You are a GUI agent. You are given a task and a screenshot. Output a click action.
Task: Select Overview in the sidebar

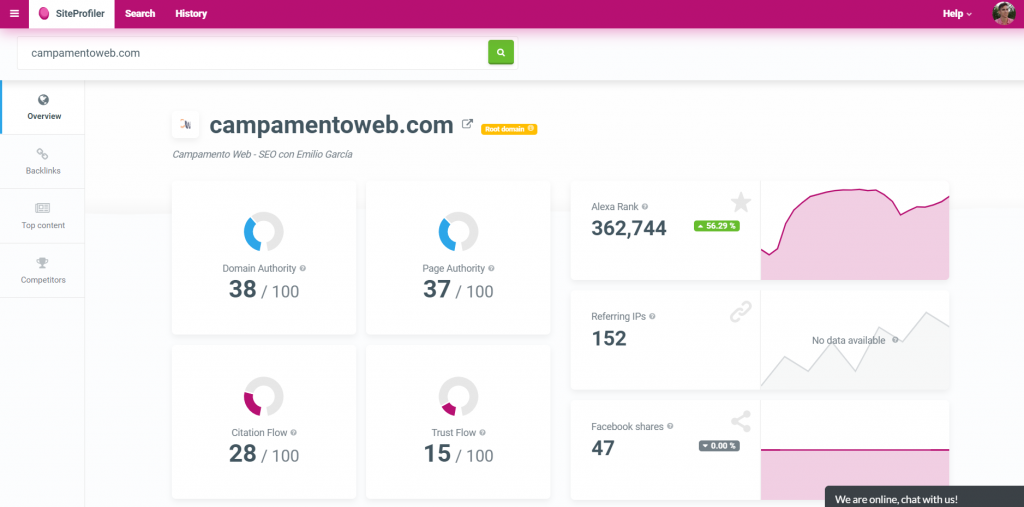tap(44, 107)
